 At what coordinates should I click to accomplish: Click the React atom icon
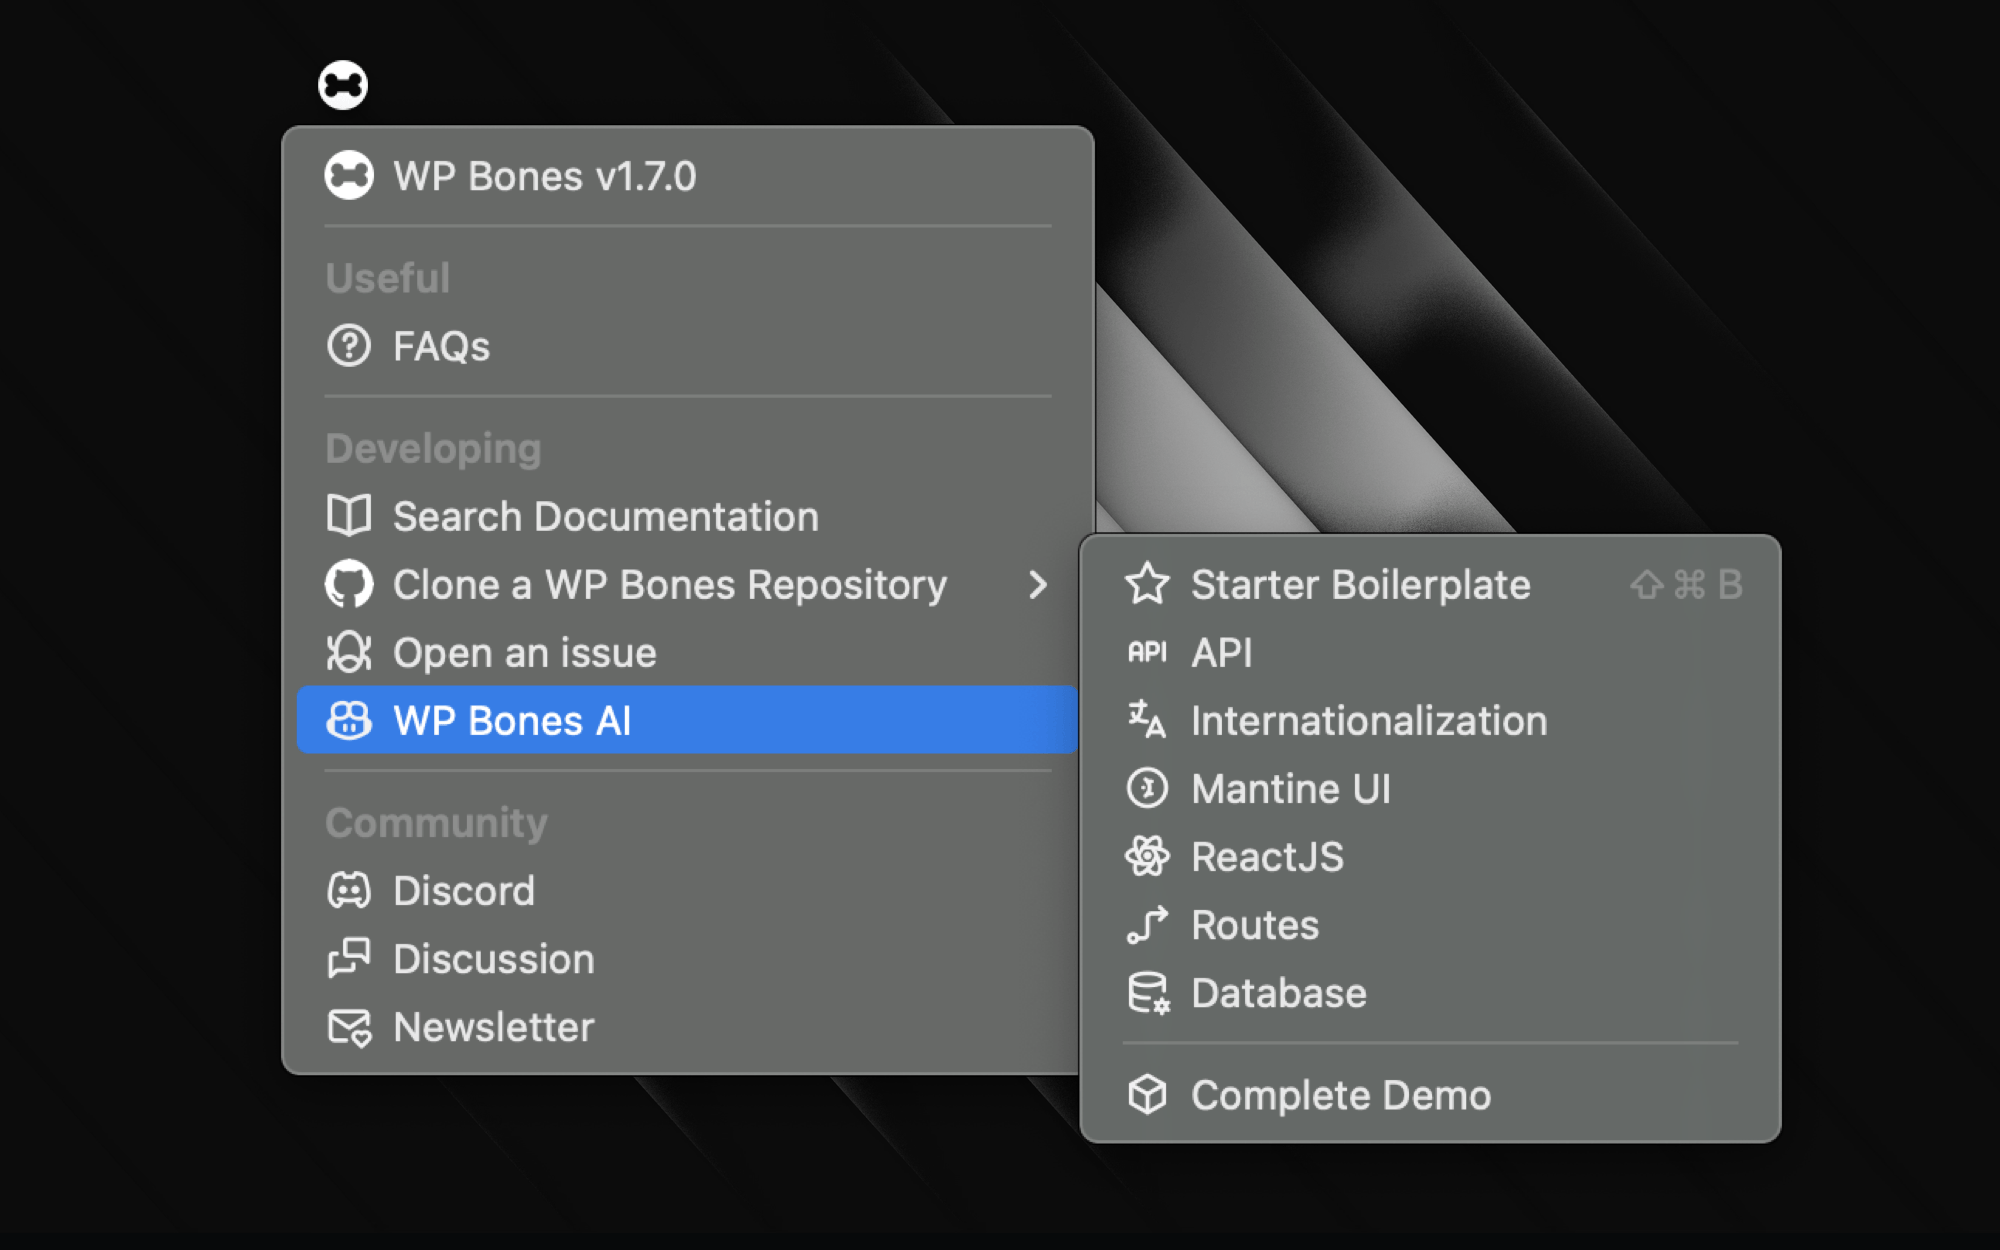click(x=1147, y=857)
